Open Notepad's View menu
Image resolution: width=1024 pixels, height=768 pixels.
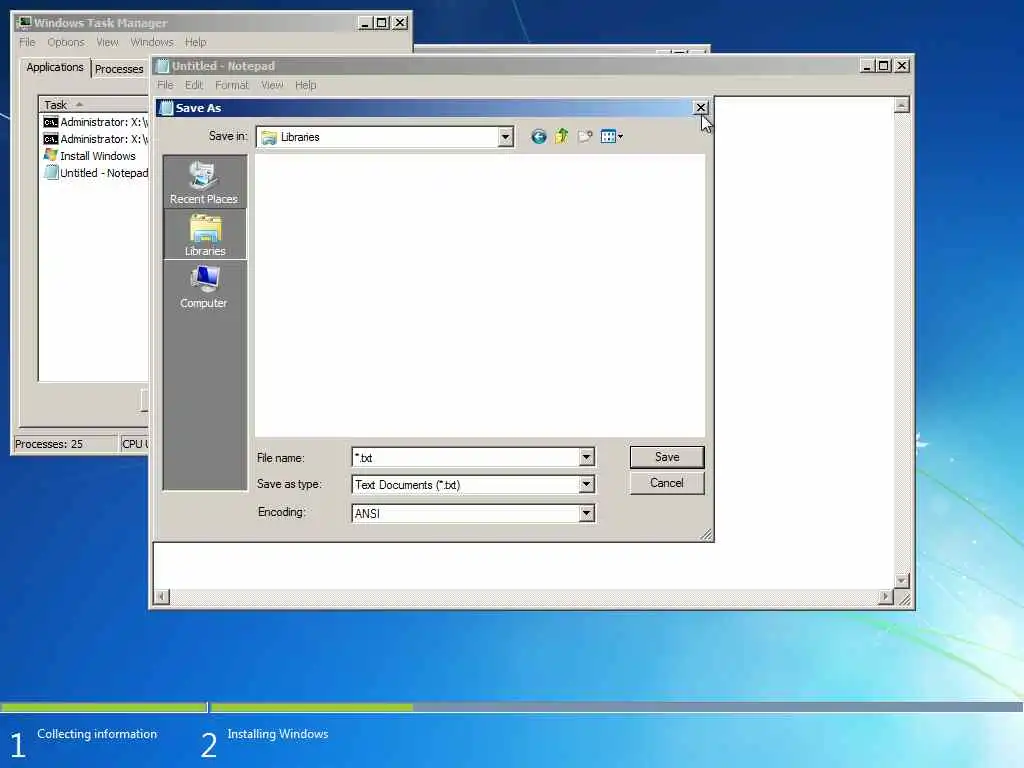272,85
